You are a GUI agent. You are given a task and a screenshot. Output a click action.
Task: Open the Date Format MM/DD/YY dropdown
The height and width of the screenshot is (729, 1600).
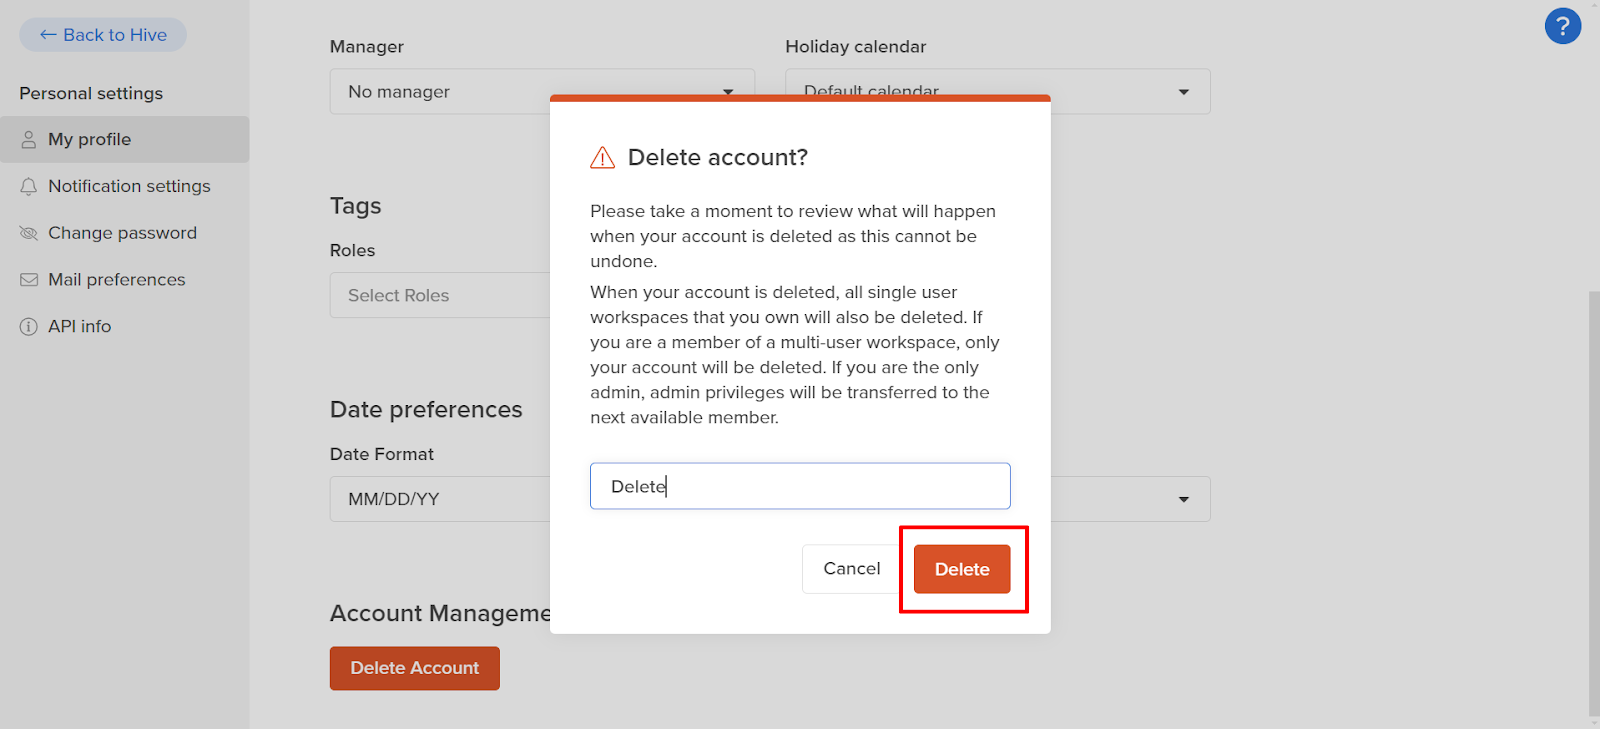[x=440, y=499]
